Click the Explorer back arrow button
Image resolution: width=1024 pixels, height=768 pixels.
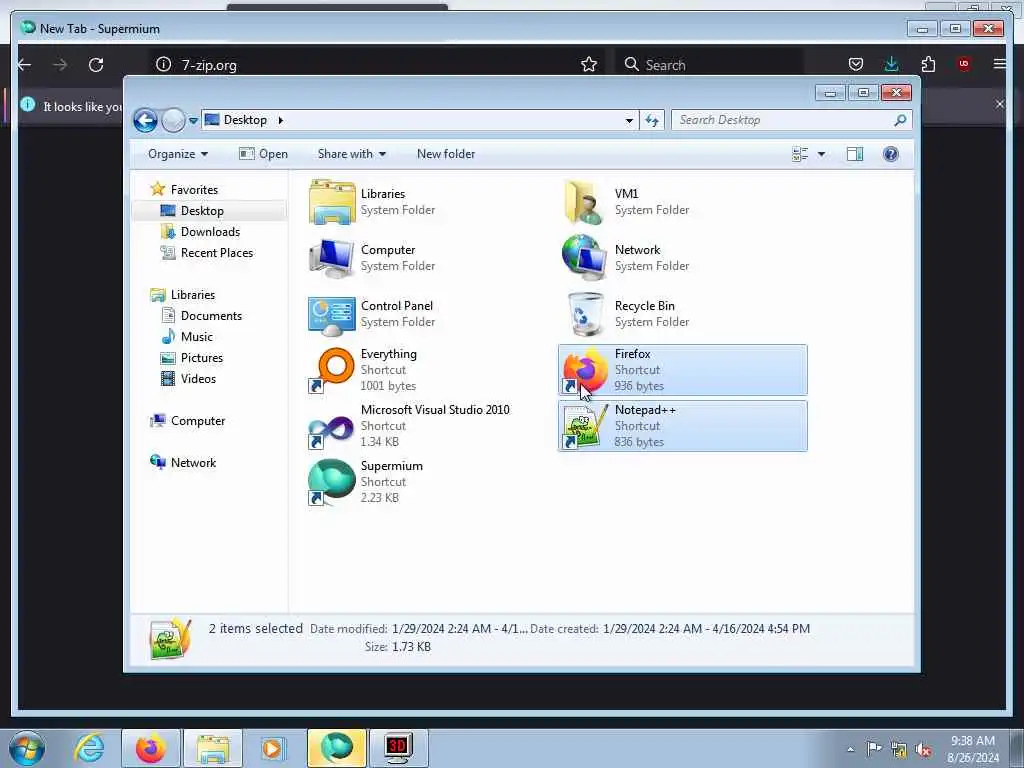coord(145,120)
